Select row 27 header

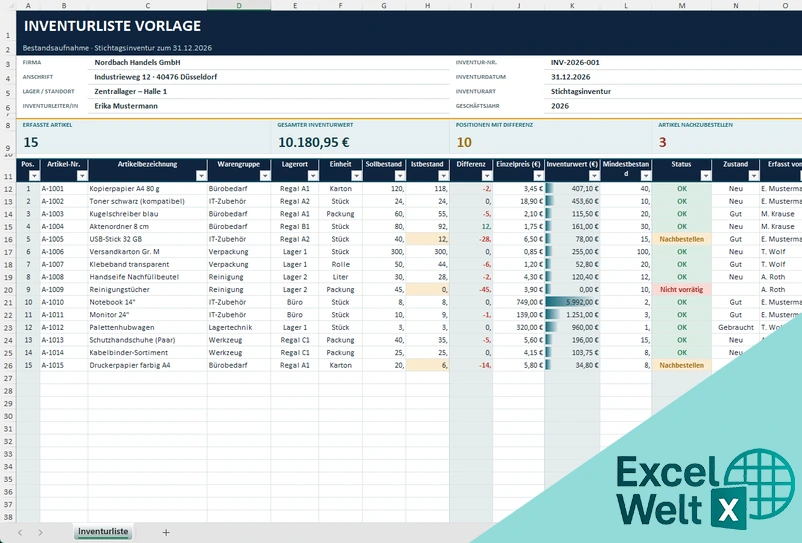8,378
